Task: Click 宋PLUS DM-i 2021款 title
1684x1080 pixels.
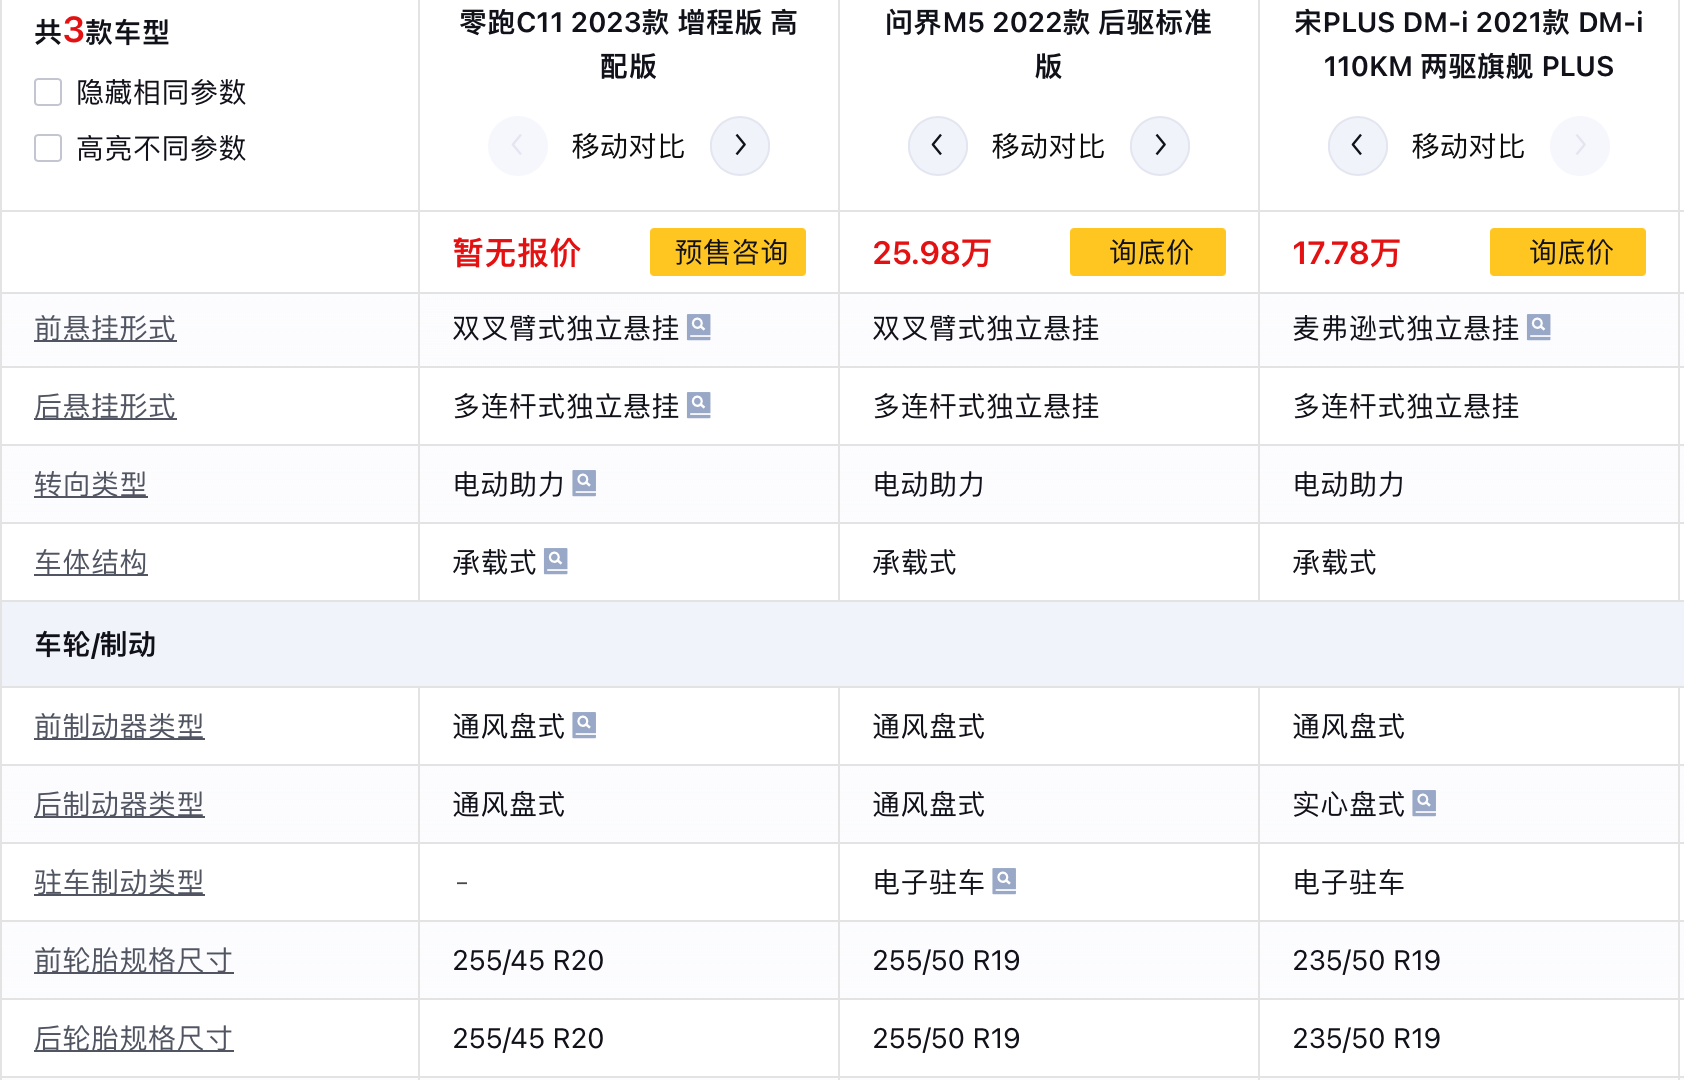Action: 1468,45
